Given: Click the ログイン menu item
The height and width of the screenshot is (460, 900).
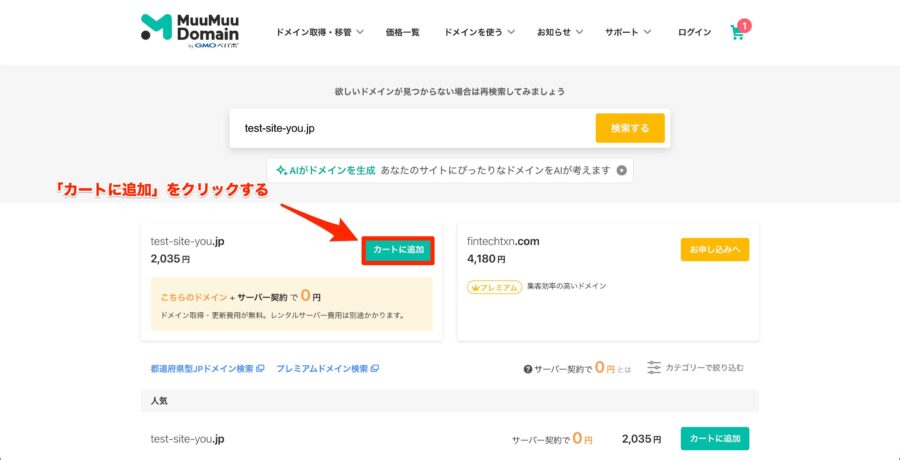Looking at the screenshot, I should [x=695, y=32].
